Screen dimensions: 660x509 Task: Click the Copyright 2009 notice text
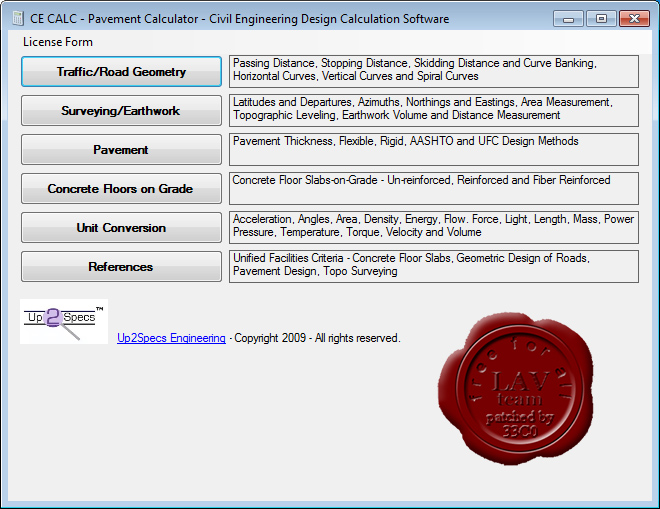pyautogui.click(x=315, y=338)
